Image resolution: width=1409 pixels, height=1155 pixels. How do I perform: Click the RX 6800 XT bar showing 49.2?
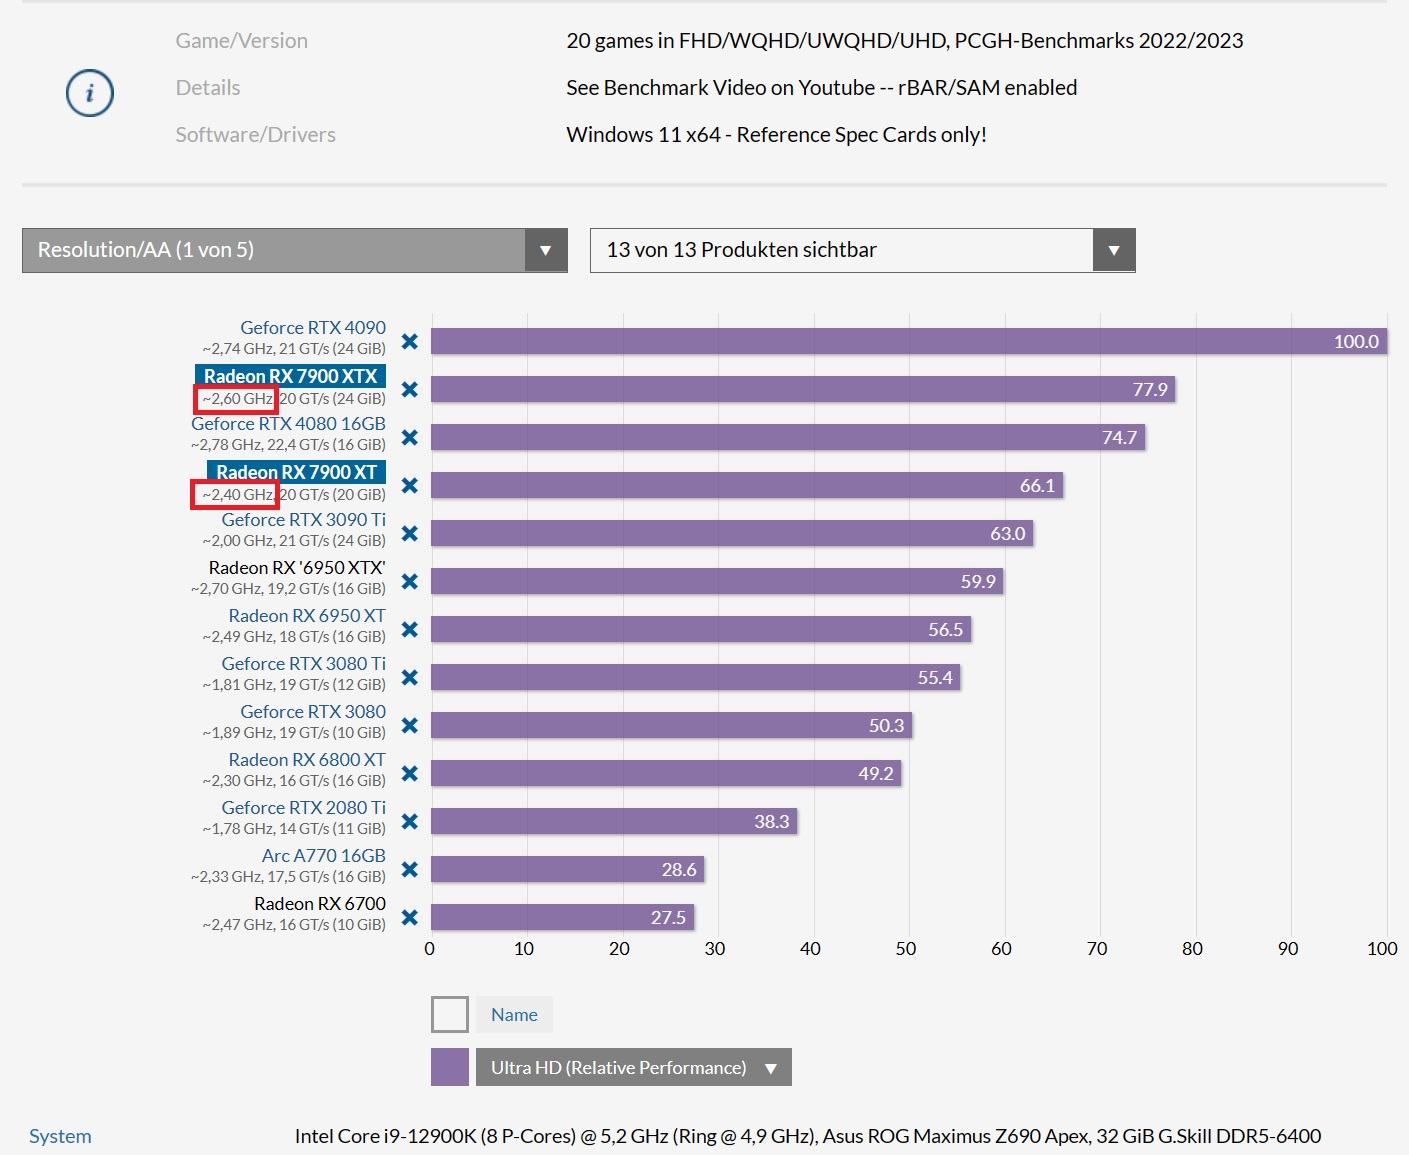pyautogui.click(x=666, y=773)
